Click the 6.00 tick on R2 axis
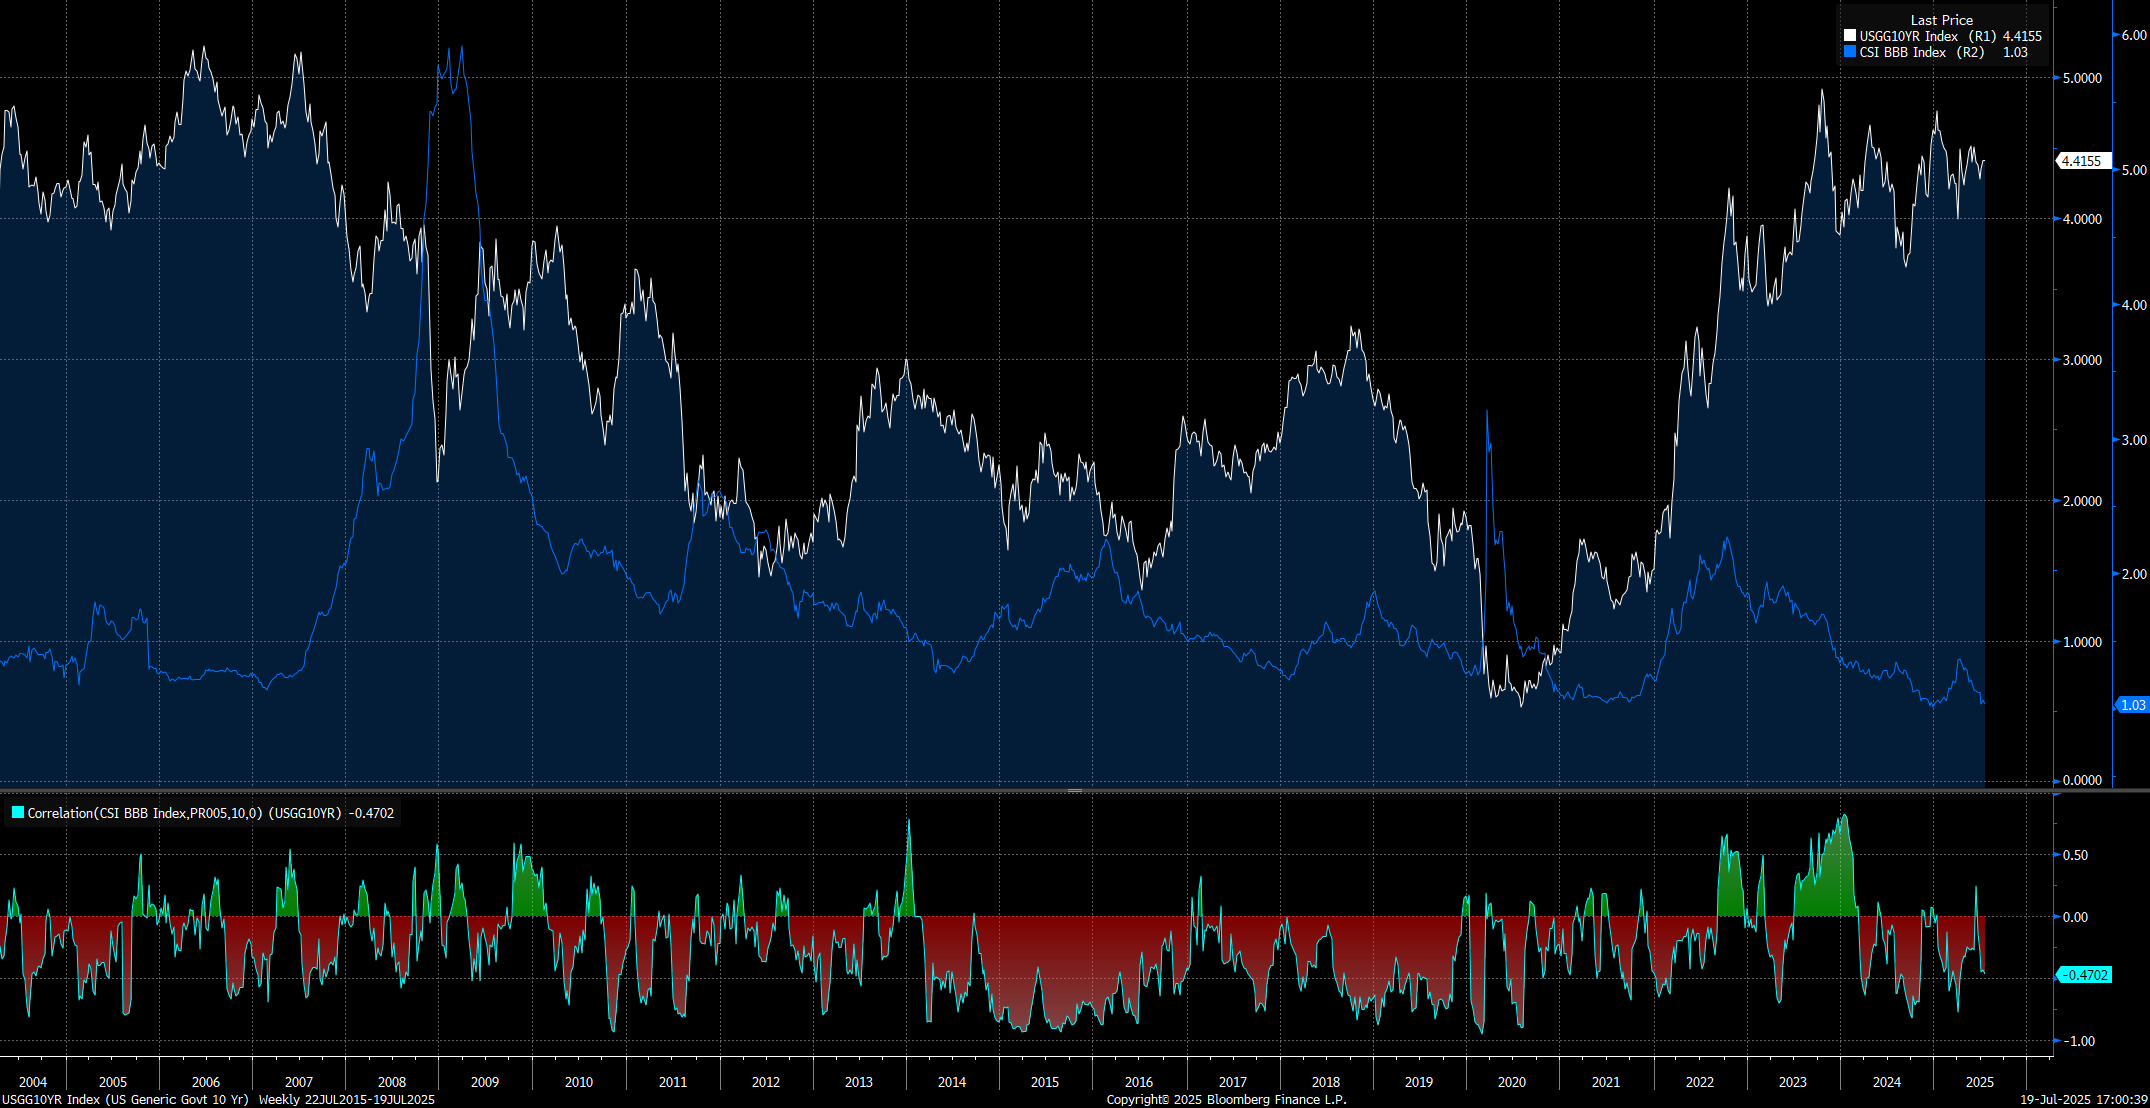Viewport: 2150px width, 1108px height. coord(2133,35)
